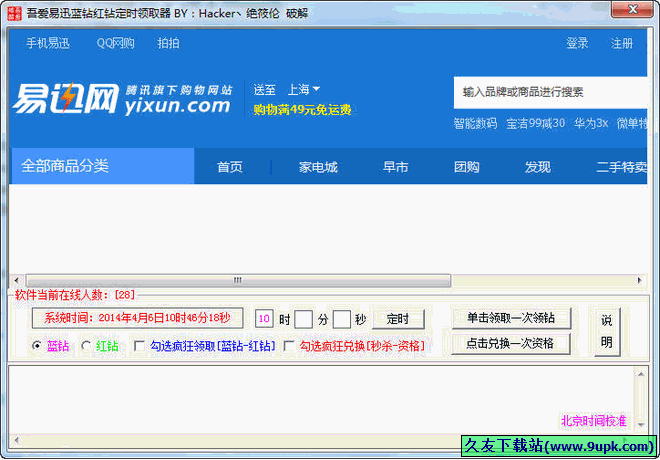Open the 早市 tab
This screenshot has height=460, width=660.
(395, 167)
